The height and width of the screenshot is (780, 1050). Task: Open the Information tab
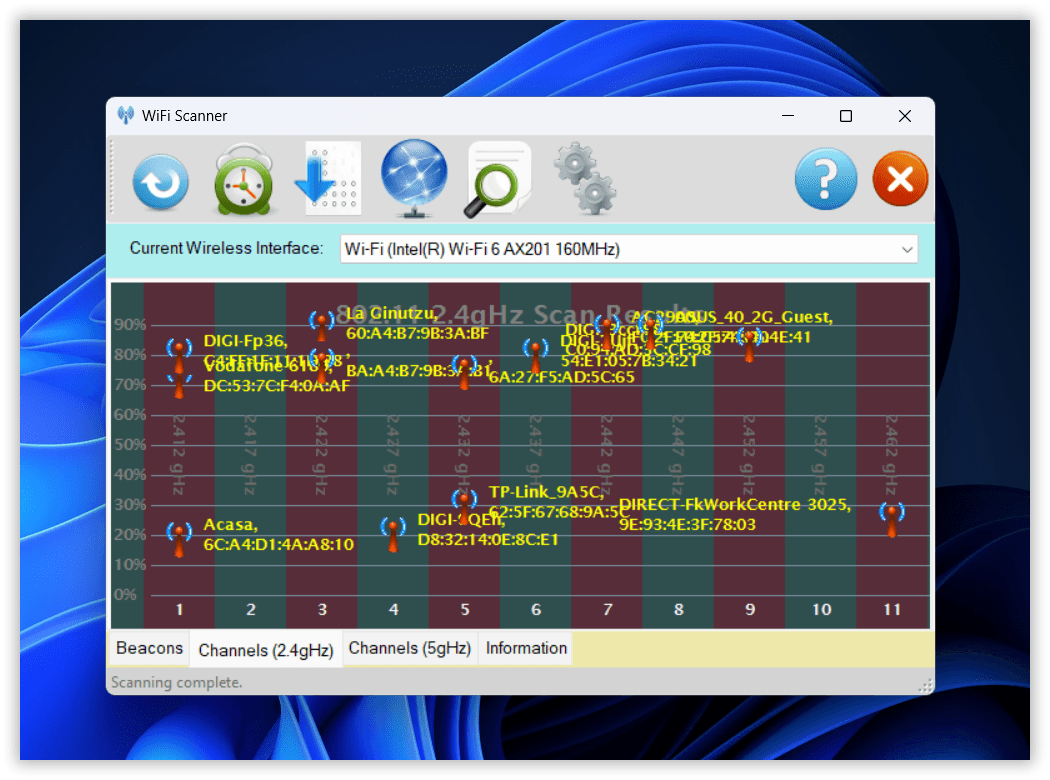tap(526, 648)
